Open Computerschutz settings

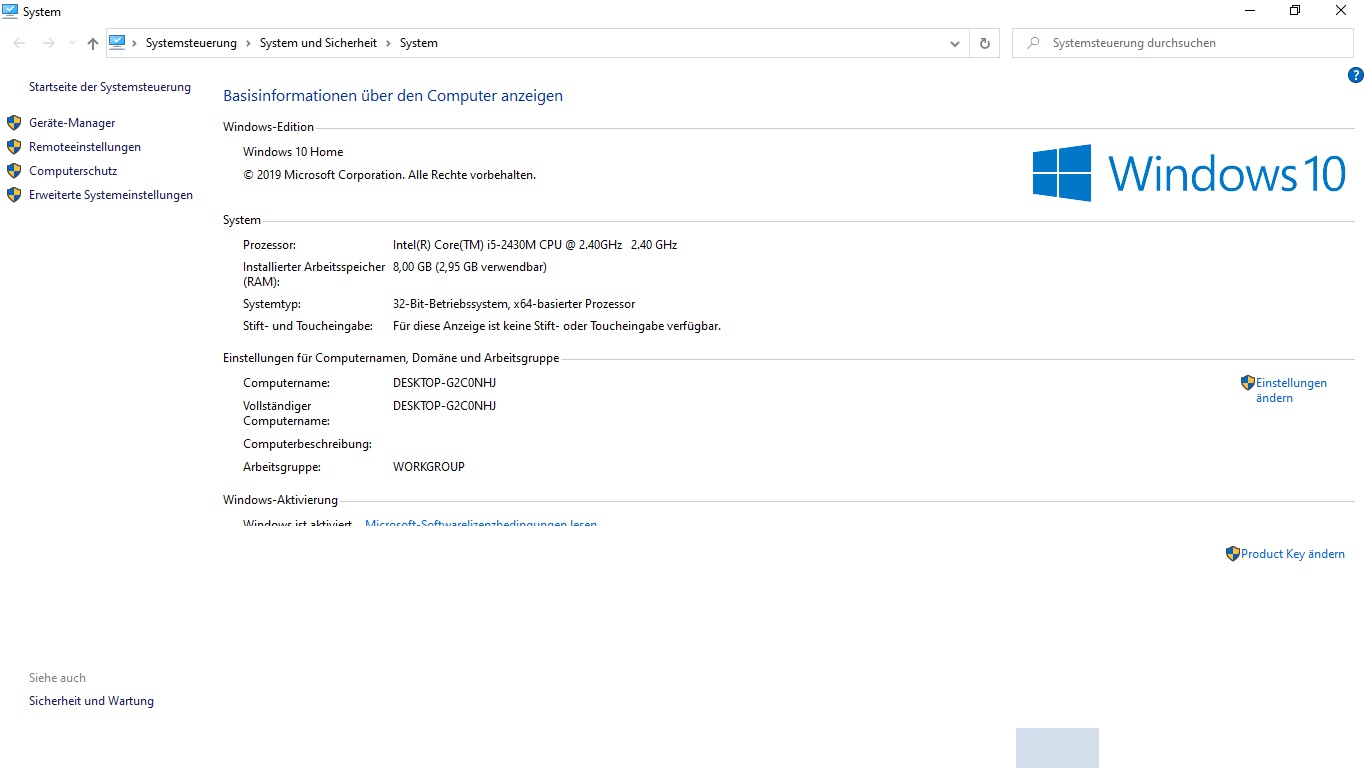tap(73, 171)
